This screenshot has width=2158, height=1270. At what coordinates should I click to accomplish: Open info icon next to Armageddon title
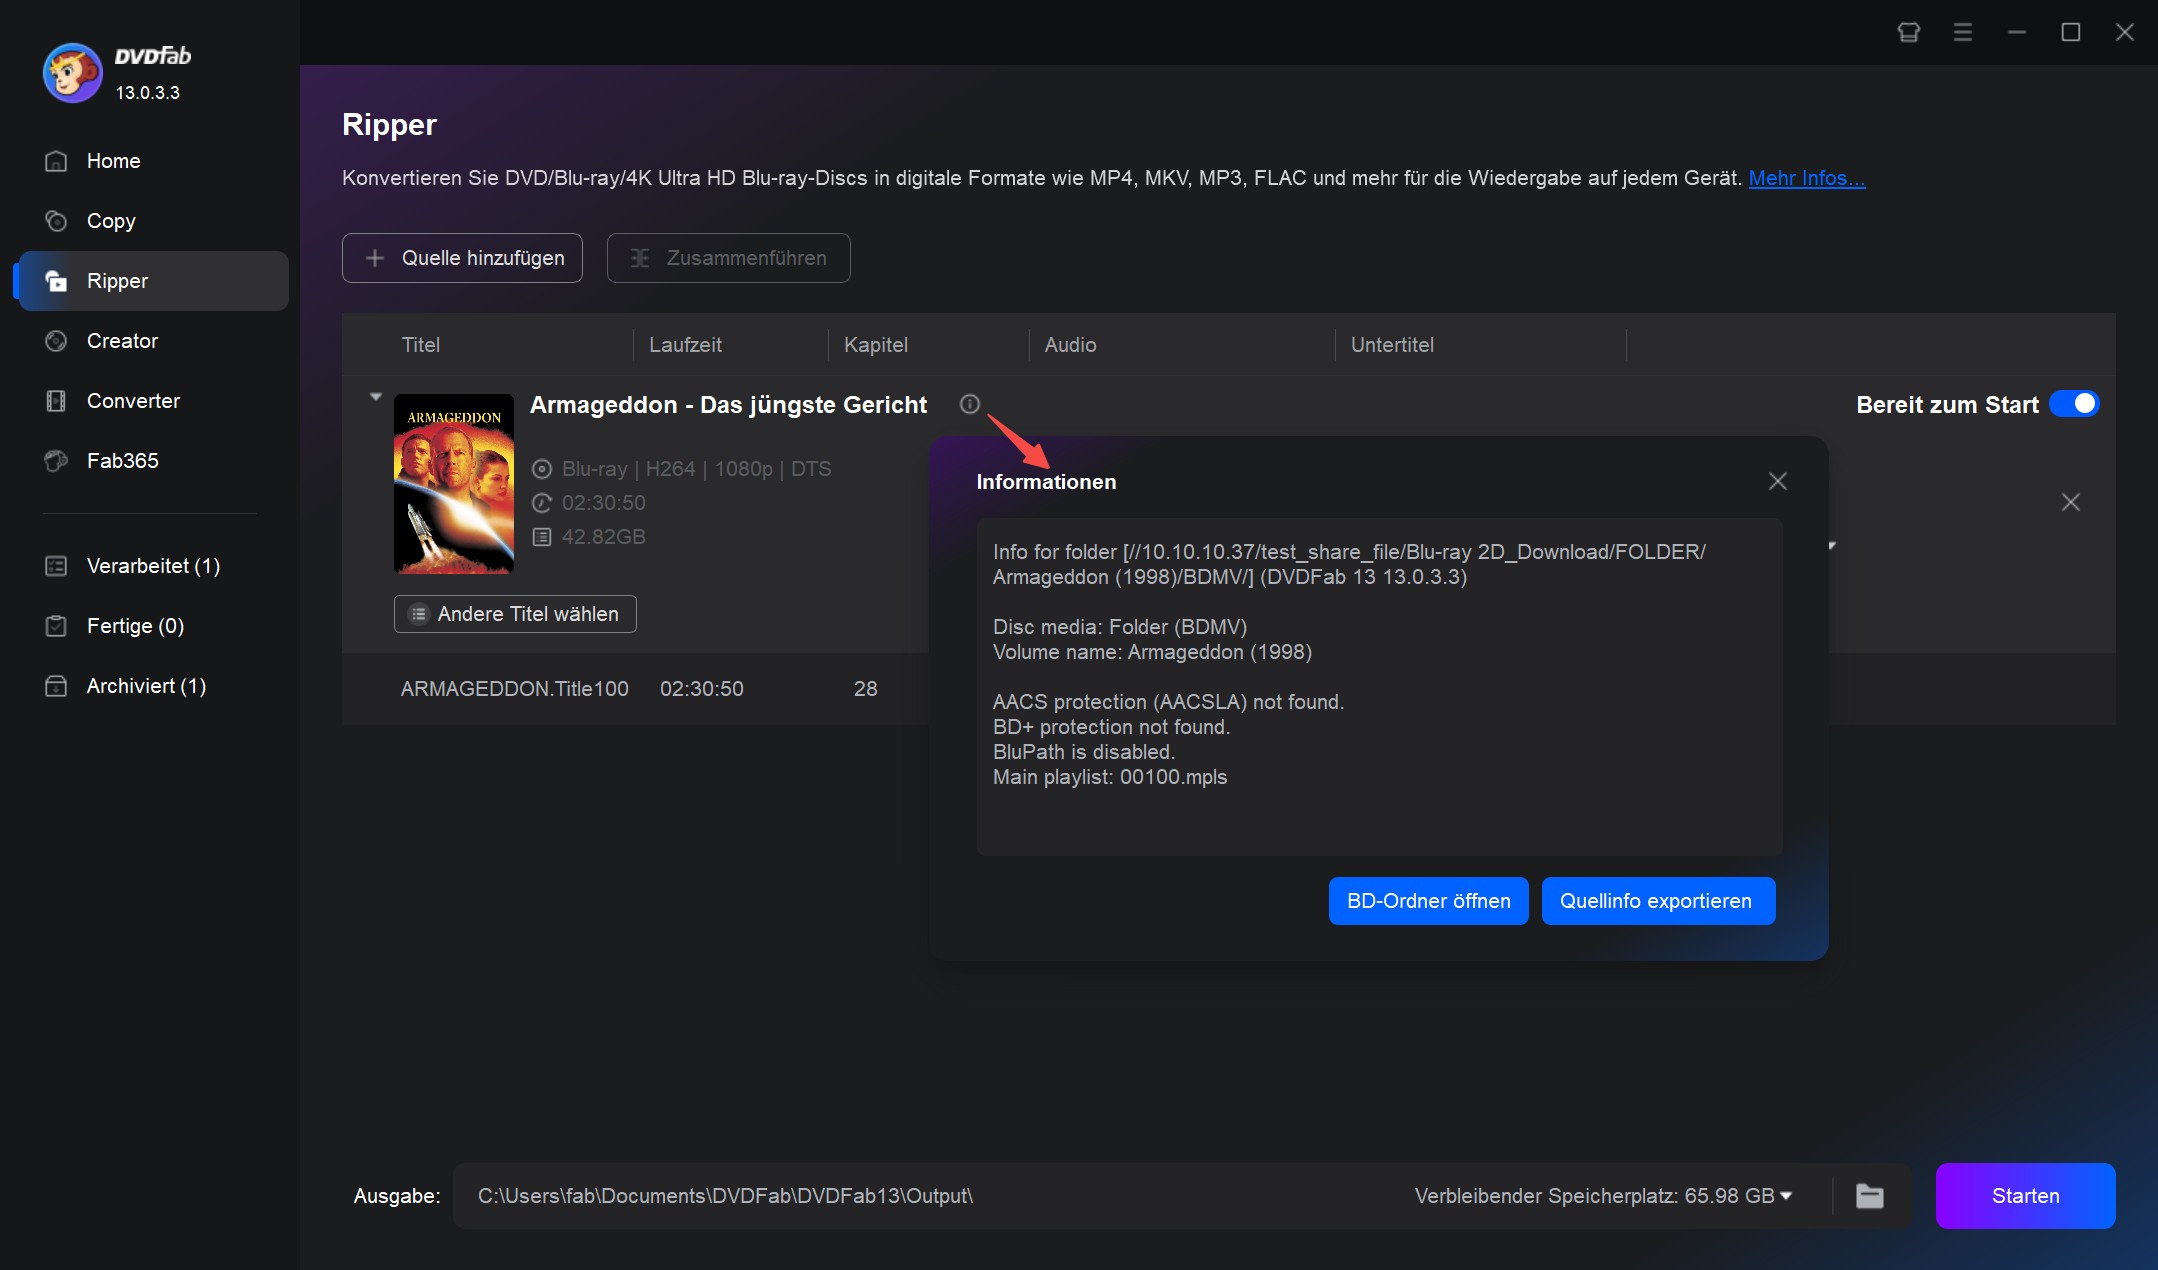click(970, 404)
